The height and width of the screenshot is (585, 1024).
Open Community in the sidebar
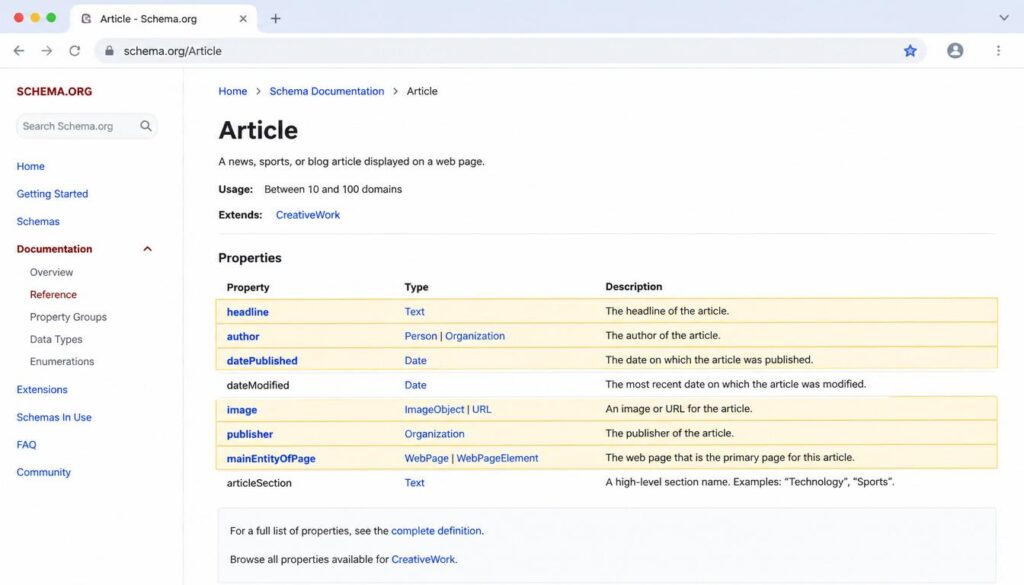point(44,472)
